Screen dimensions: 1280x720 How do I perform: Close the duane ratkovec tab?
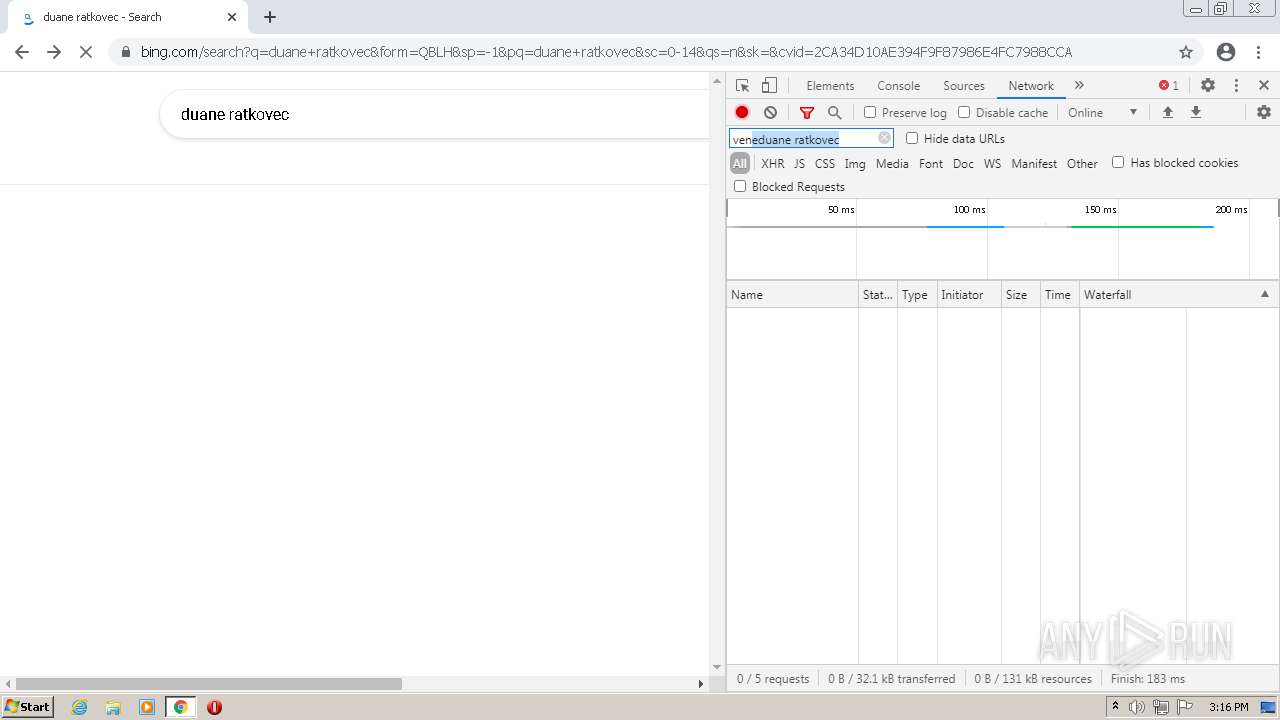232,17
